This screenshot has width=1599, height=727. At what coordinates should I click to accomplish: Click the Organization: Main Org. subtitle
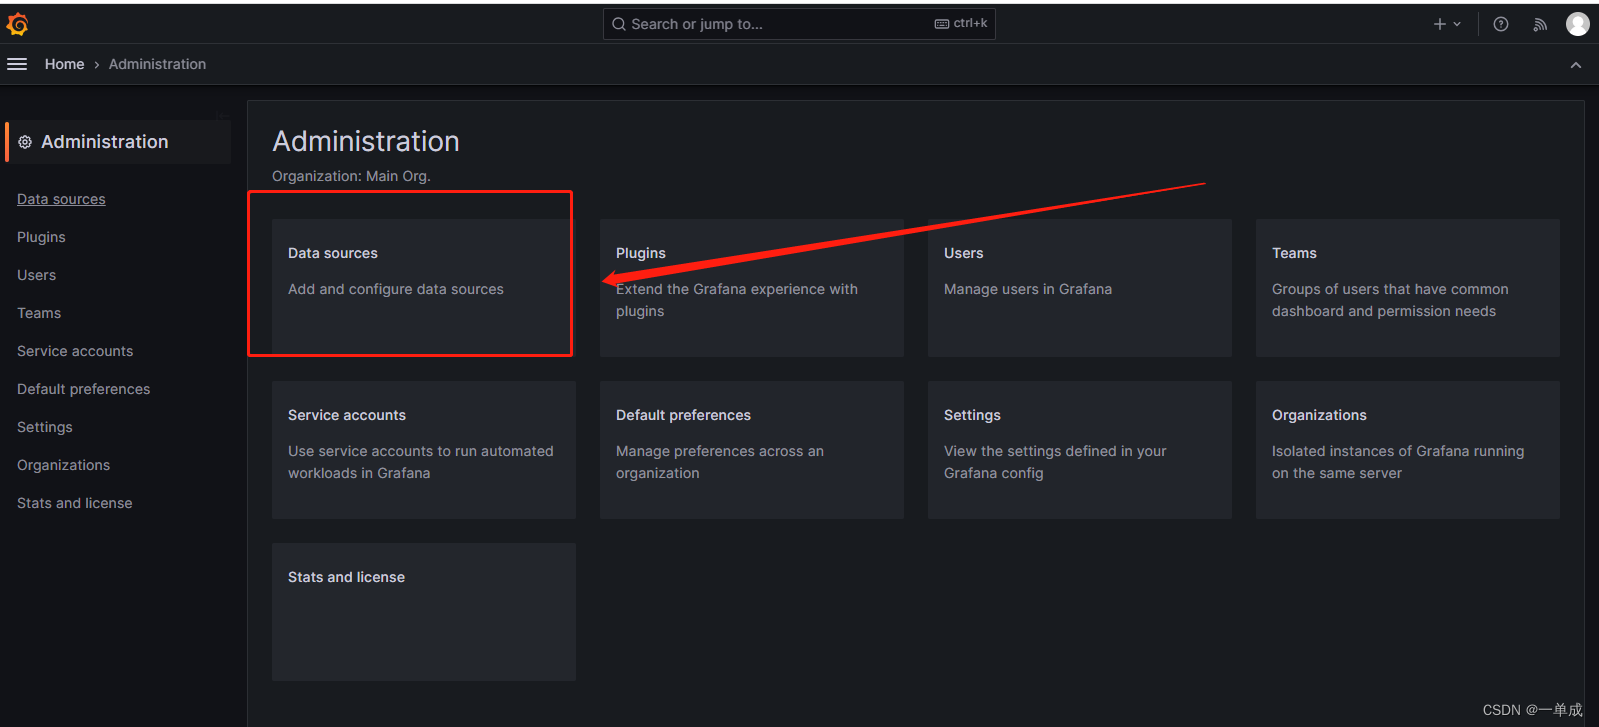pos(351,176)
